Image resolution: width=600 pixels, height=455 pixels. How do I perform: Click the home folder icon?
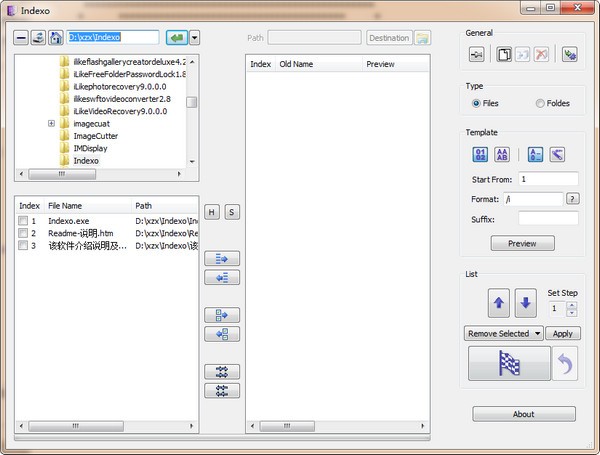point(55,38)
